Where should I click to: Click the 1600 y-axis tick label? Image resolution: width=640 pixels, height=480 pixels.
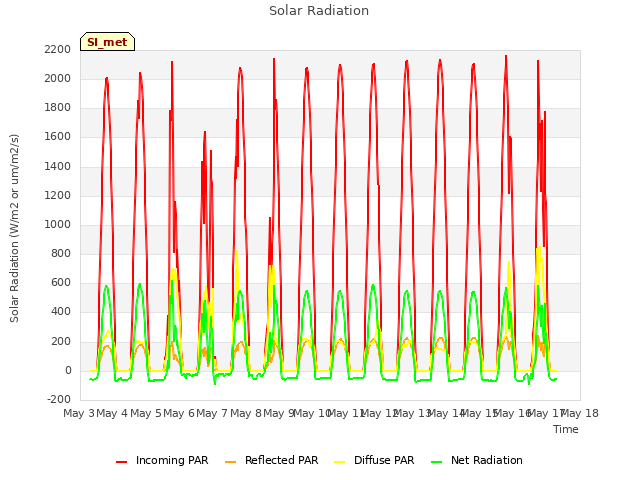pos(58,137)
